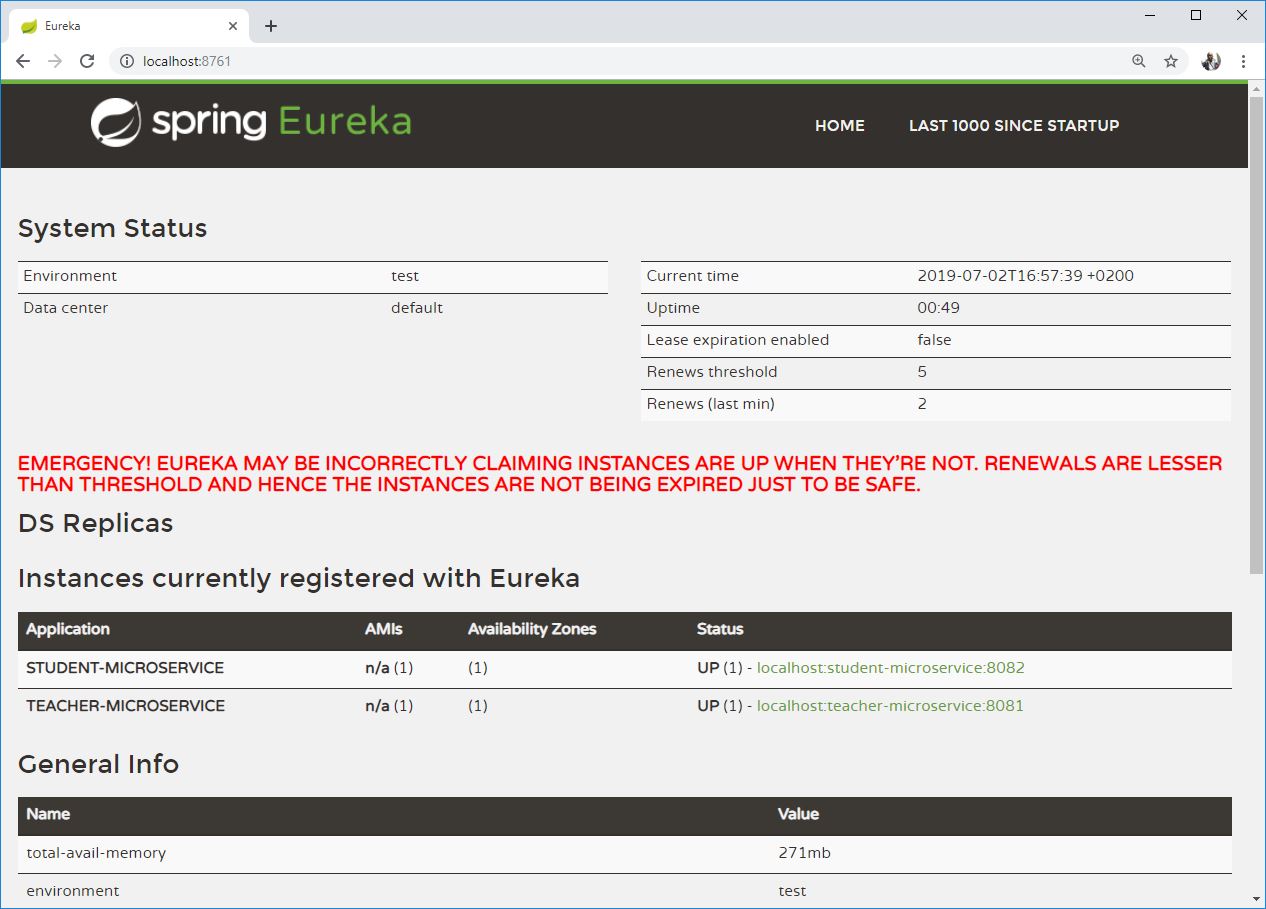Image resolution: width=1266 pixels, height=909 pixels.
Task: Click the vertical scrollbar thumb
Action: pyautogui.click(x=1257, y=330)
